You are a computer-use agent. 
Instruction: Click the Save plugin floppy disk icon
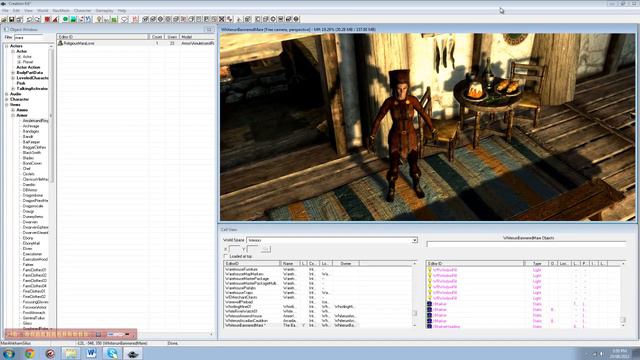pyautogui.click(x=11, y=19)
